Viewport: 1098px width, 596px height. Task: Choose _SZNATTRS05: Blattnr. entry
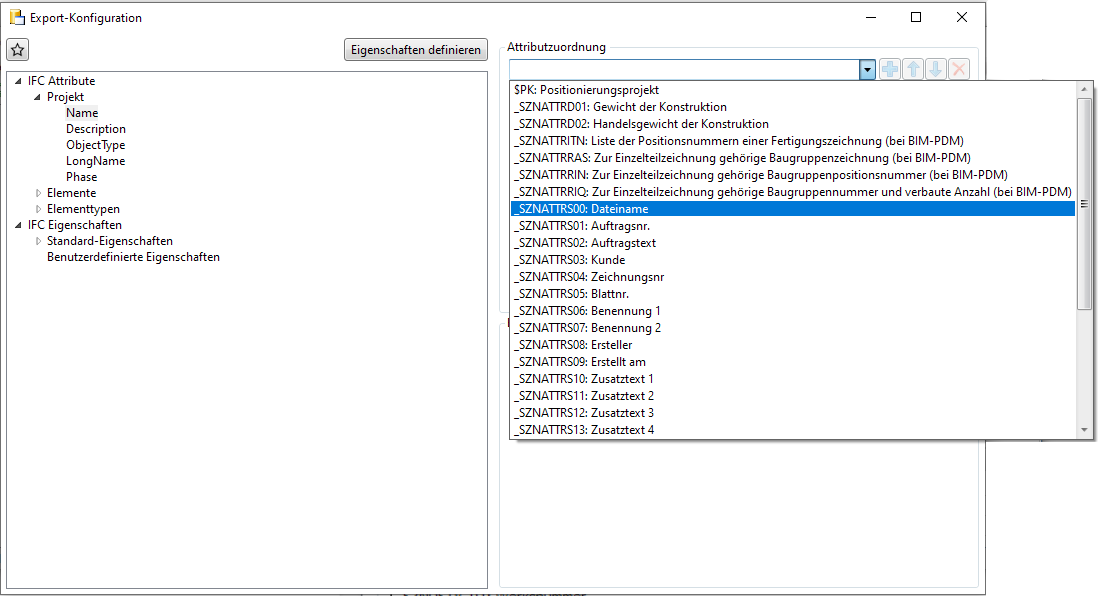point(793,294)
